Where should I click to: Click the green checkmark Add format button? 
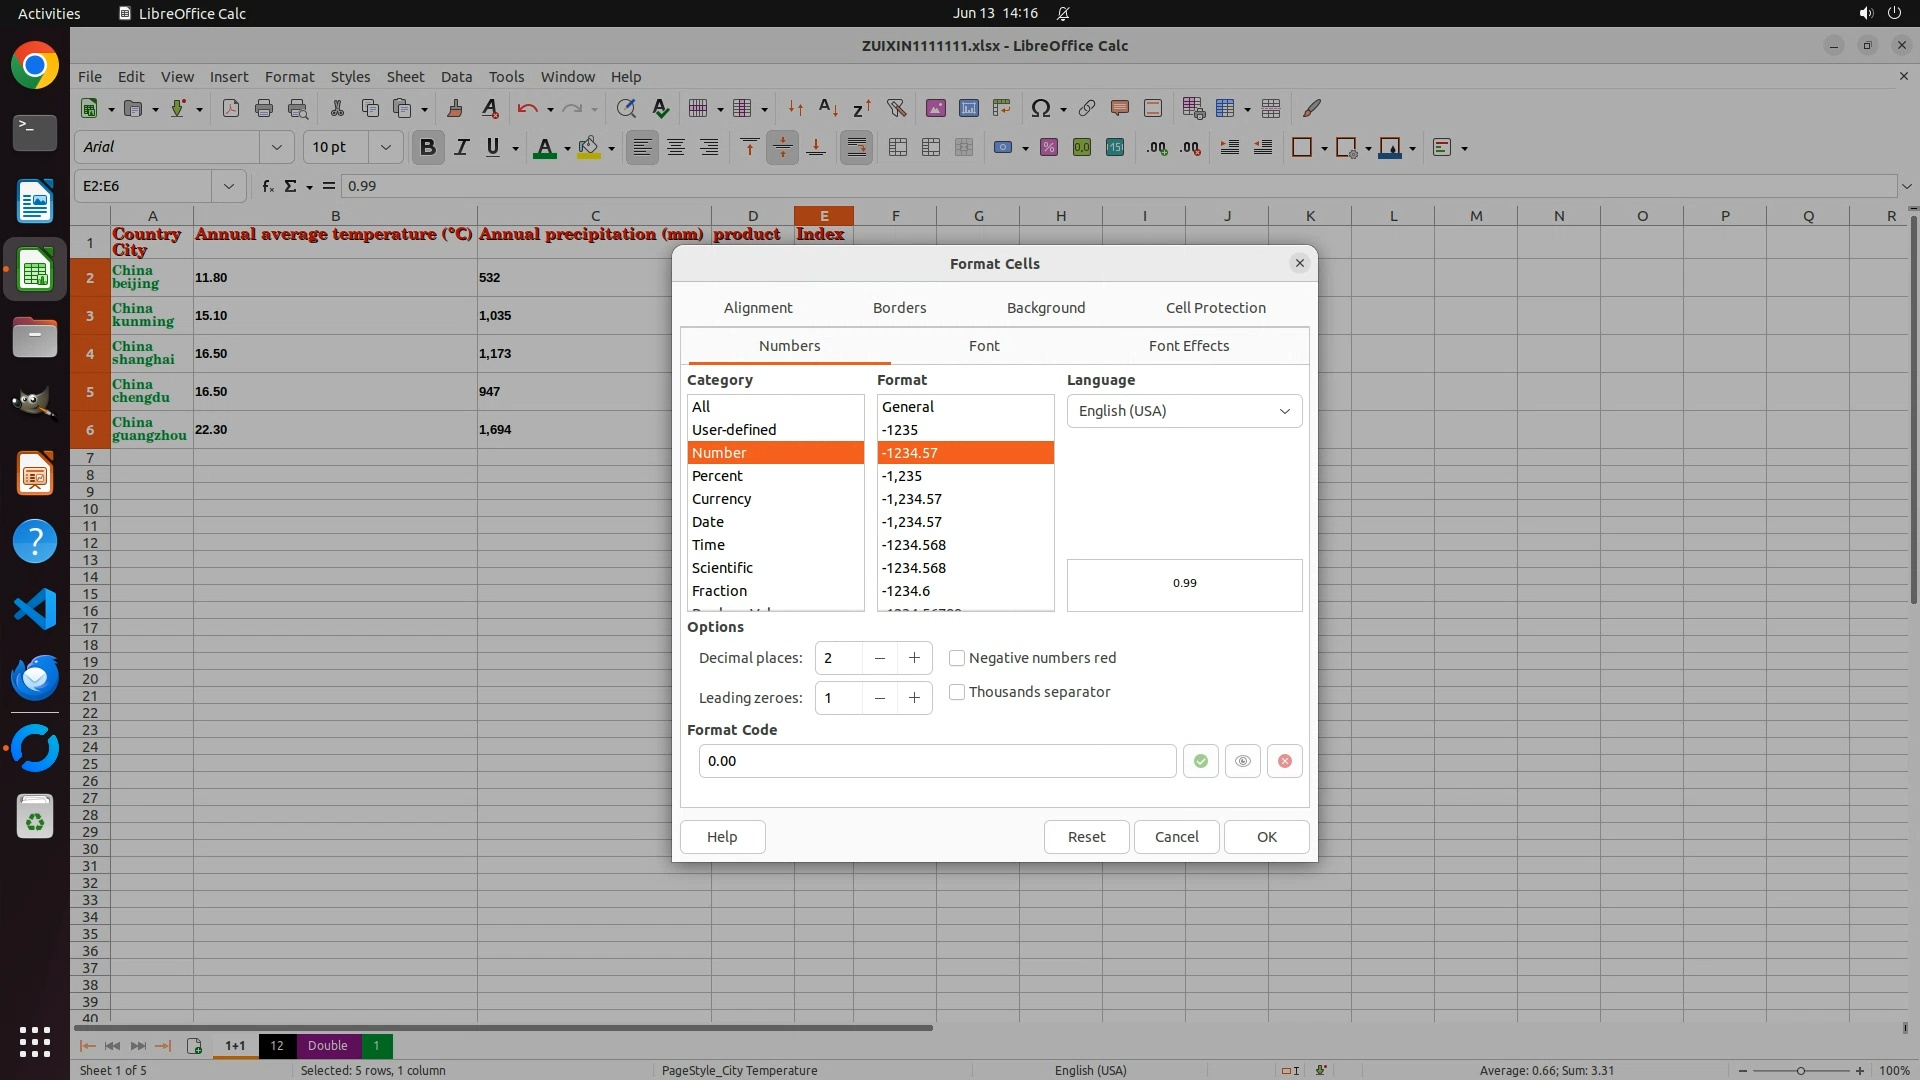click(1200, 761)
